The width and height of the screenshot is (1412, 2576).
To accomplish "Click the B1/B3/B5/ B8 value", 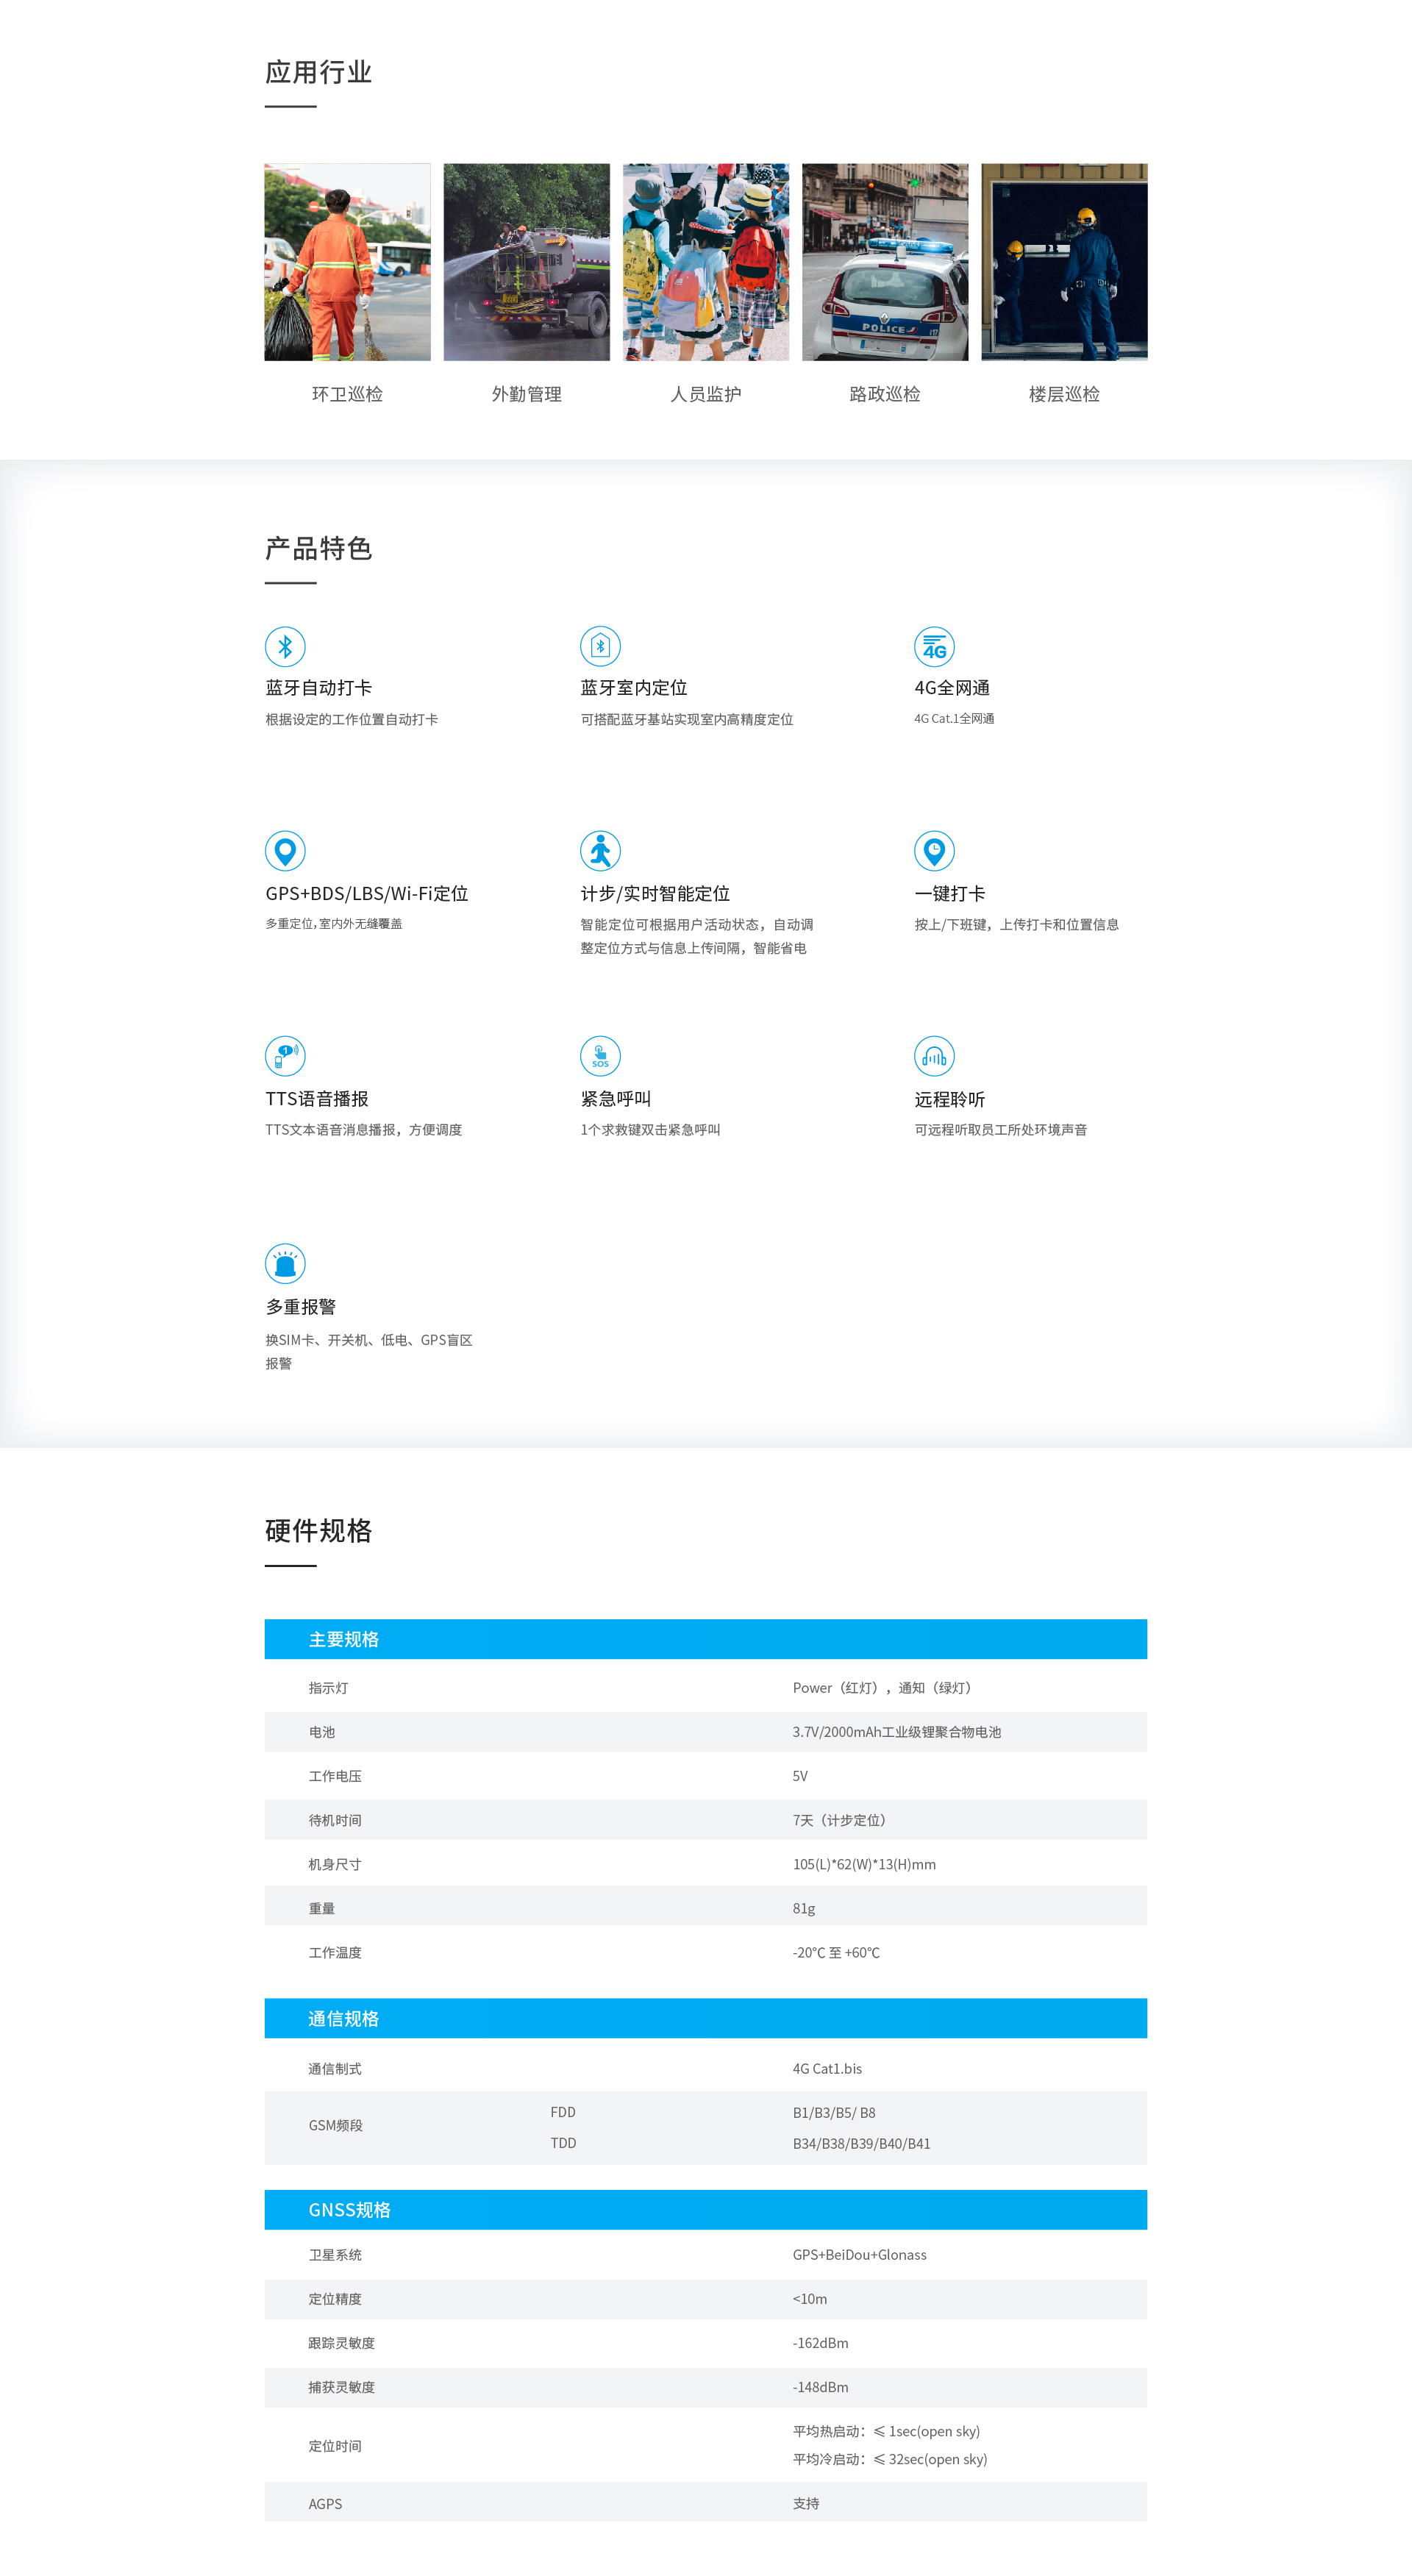I will tap(834, 2113).
